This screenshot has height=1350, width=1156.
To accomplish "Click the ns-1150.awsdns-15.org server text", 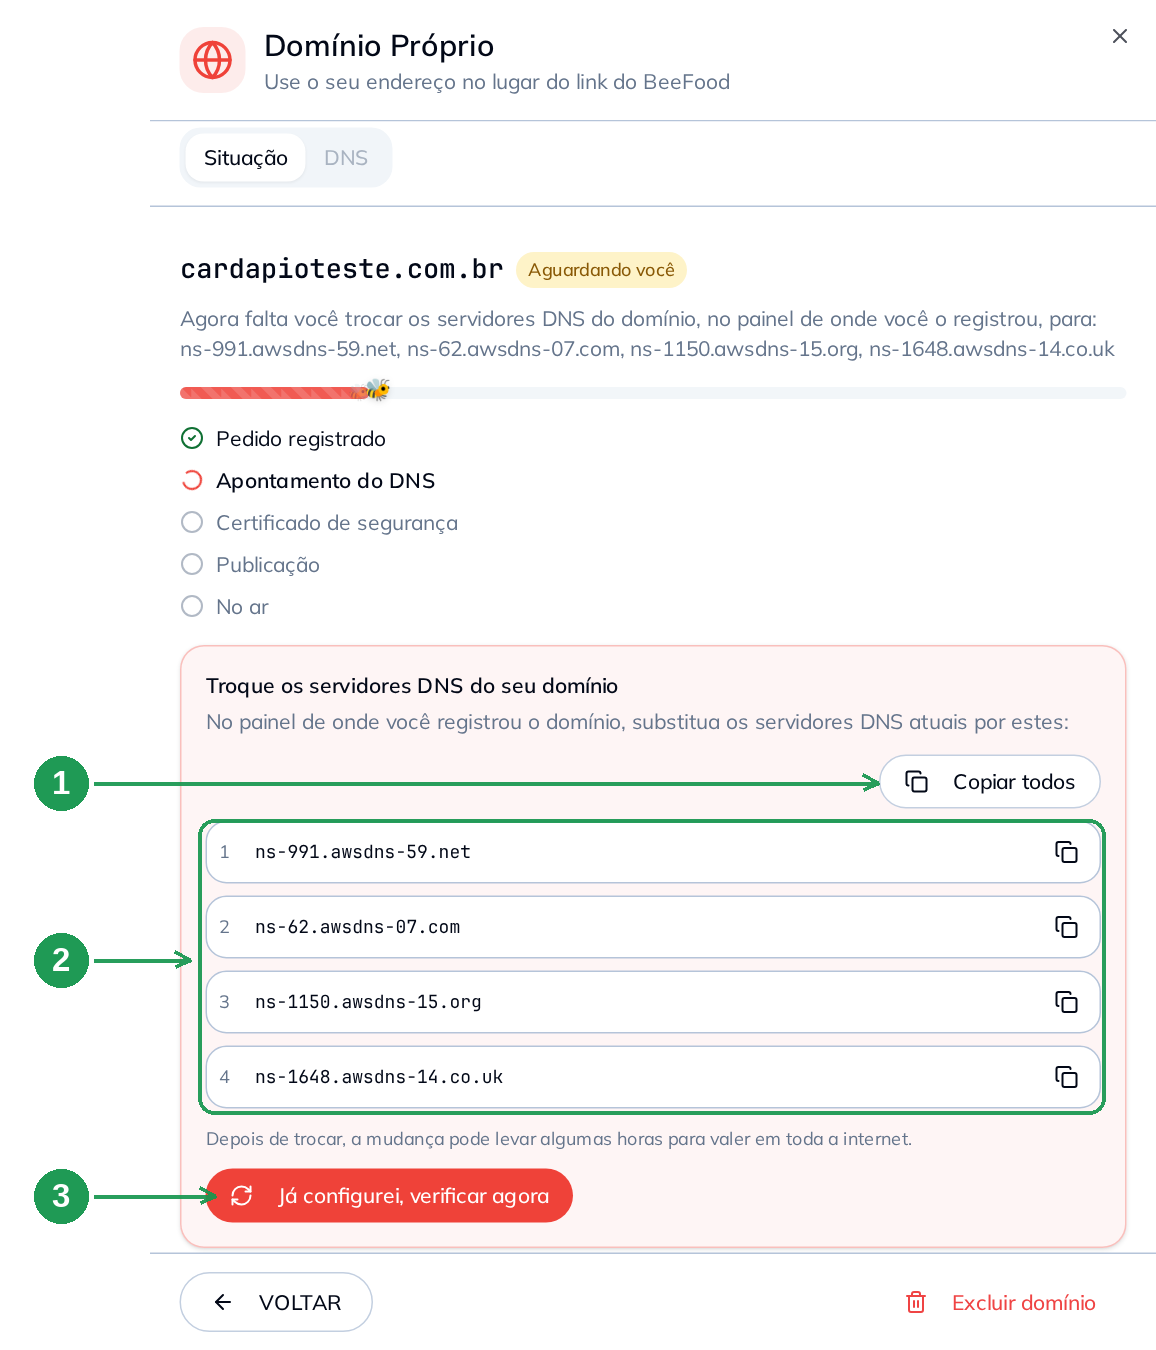I will click(x=368, y=1002).
